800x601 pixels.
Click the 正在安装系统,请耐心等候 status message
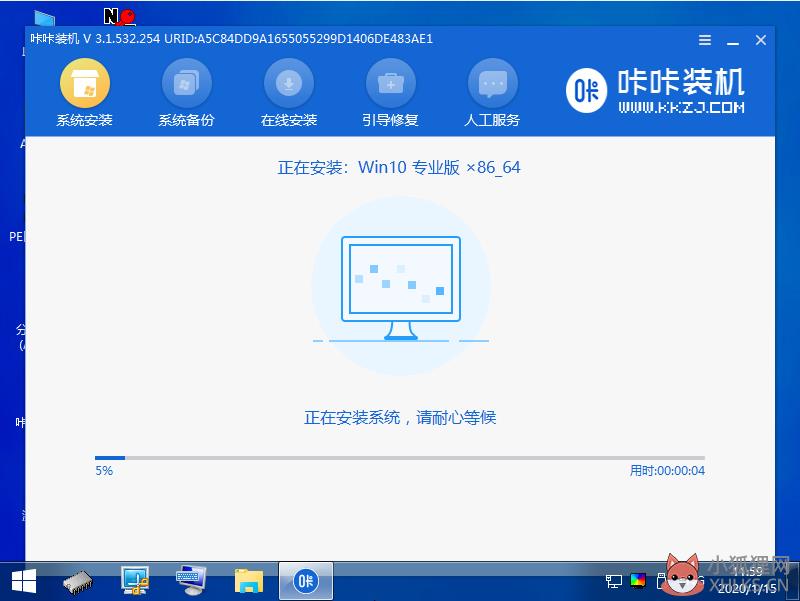pos(400,418)
